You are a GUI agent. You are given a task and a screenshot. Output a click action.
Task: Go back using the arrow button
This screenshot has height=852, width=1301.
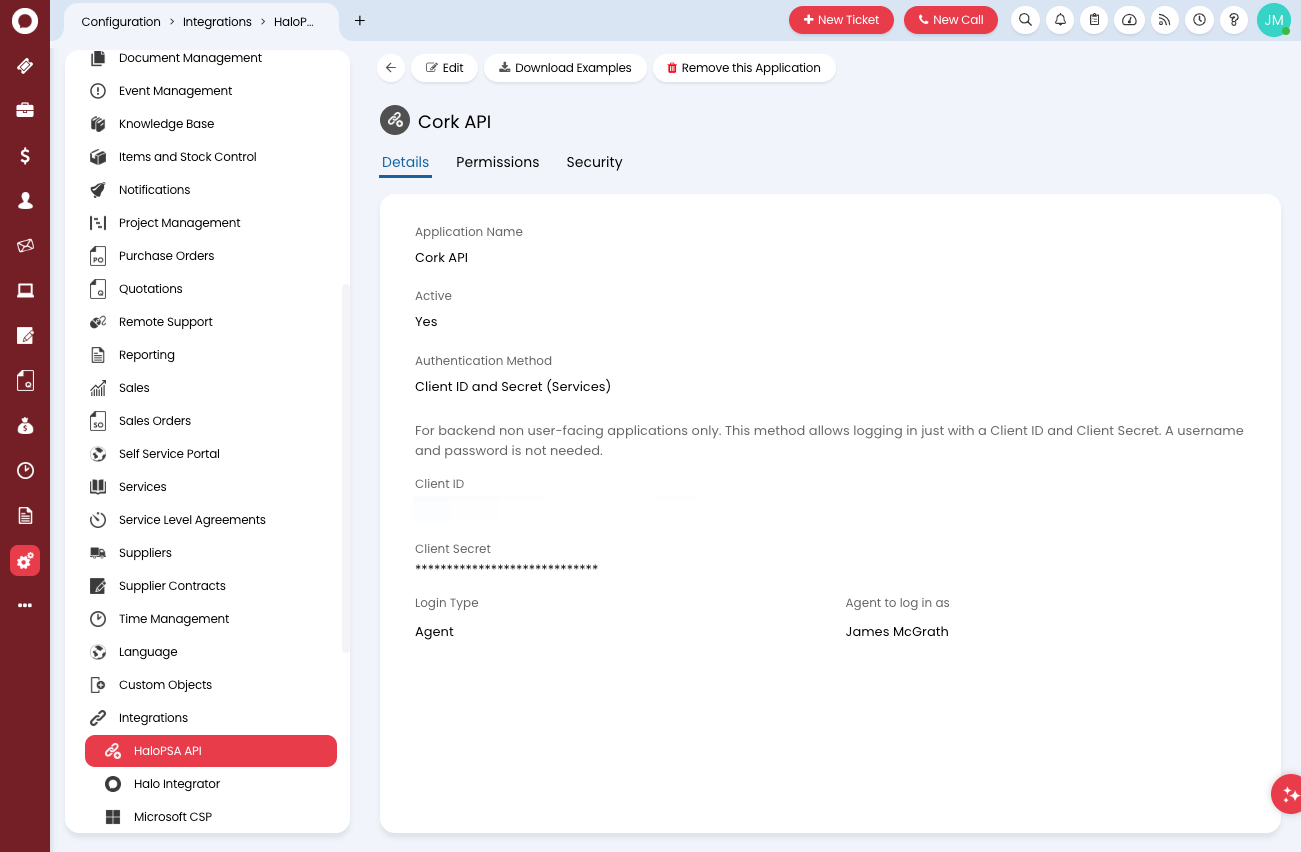[x=391, y=68]
